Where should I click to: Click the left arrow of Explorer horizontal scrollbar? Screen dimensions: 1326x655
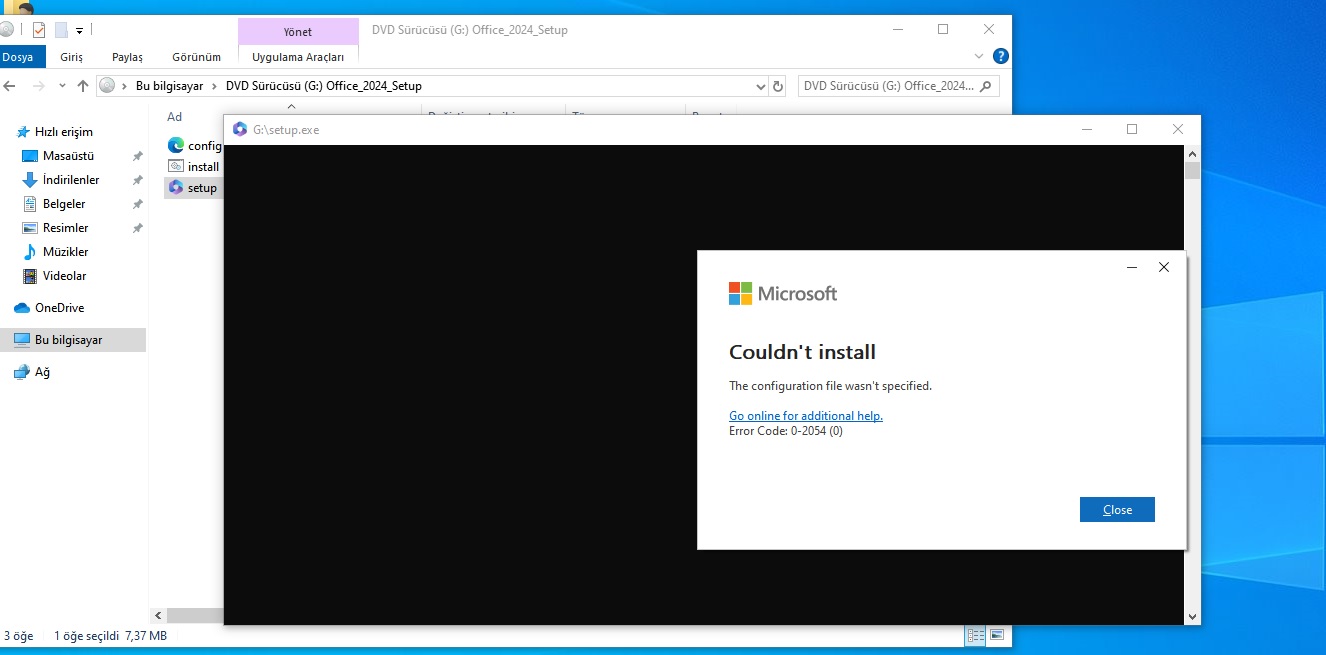157,615
